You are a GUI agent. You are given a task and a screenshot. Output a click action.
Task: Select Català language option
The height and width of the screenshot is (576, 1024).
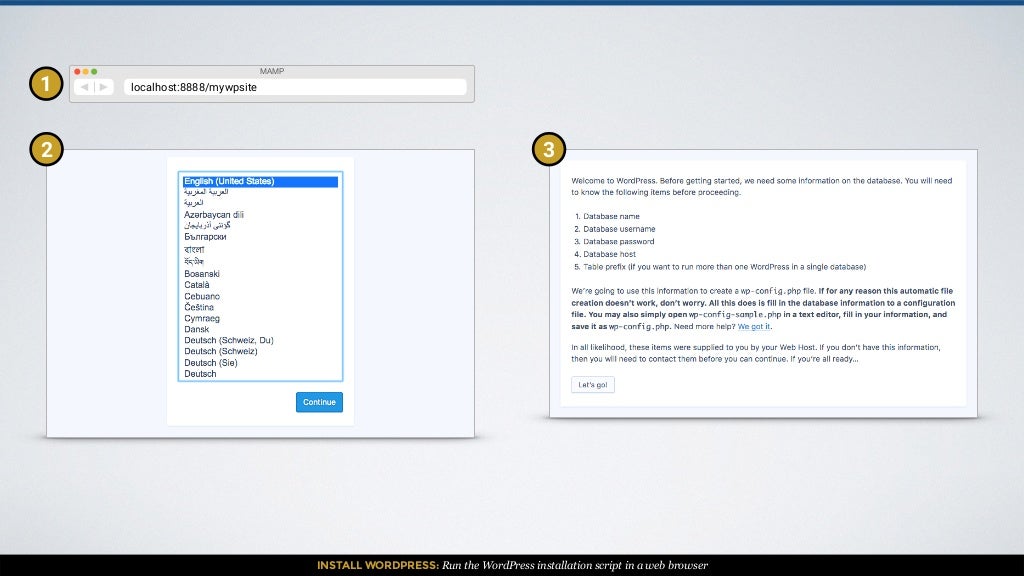point(197,285)
